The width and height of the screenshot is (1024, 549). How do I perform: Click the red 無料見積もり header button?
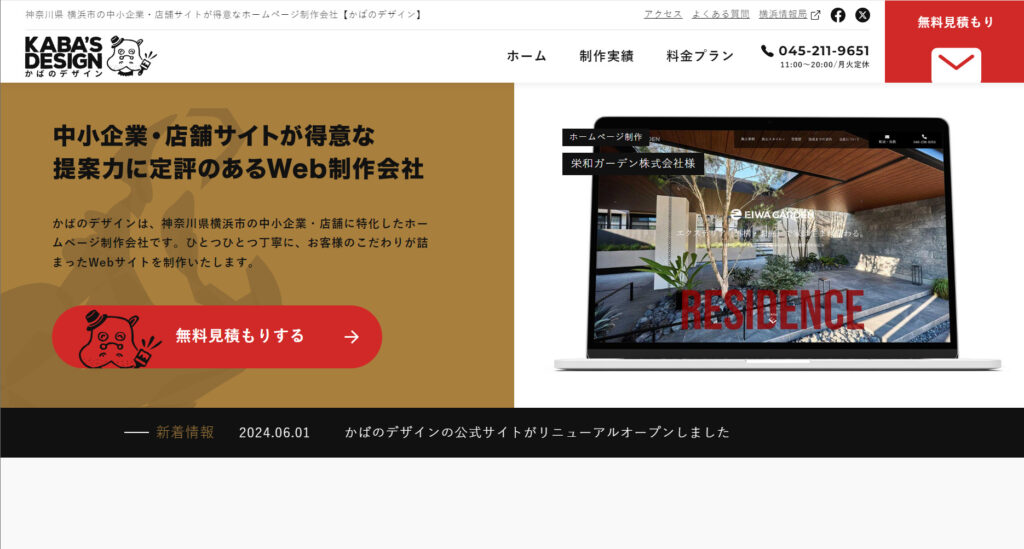pyautogui.click(x=954, y=41)
